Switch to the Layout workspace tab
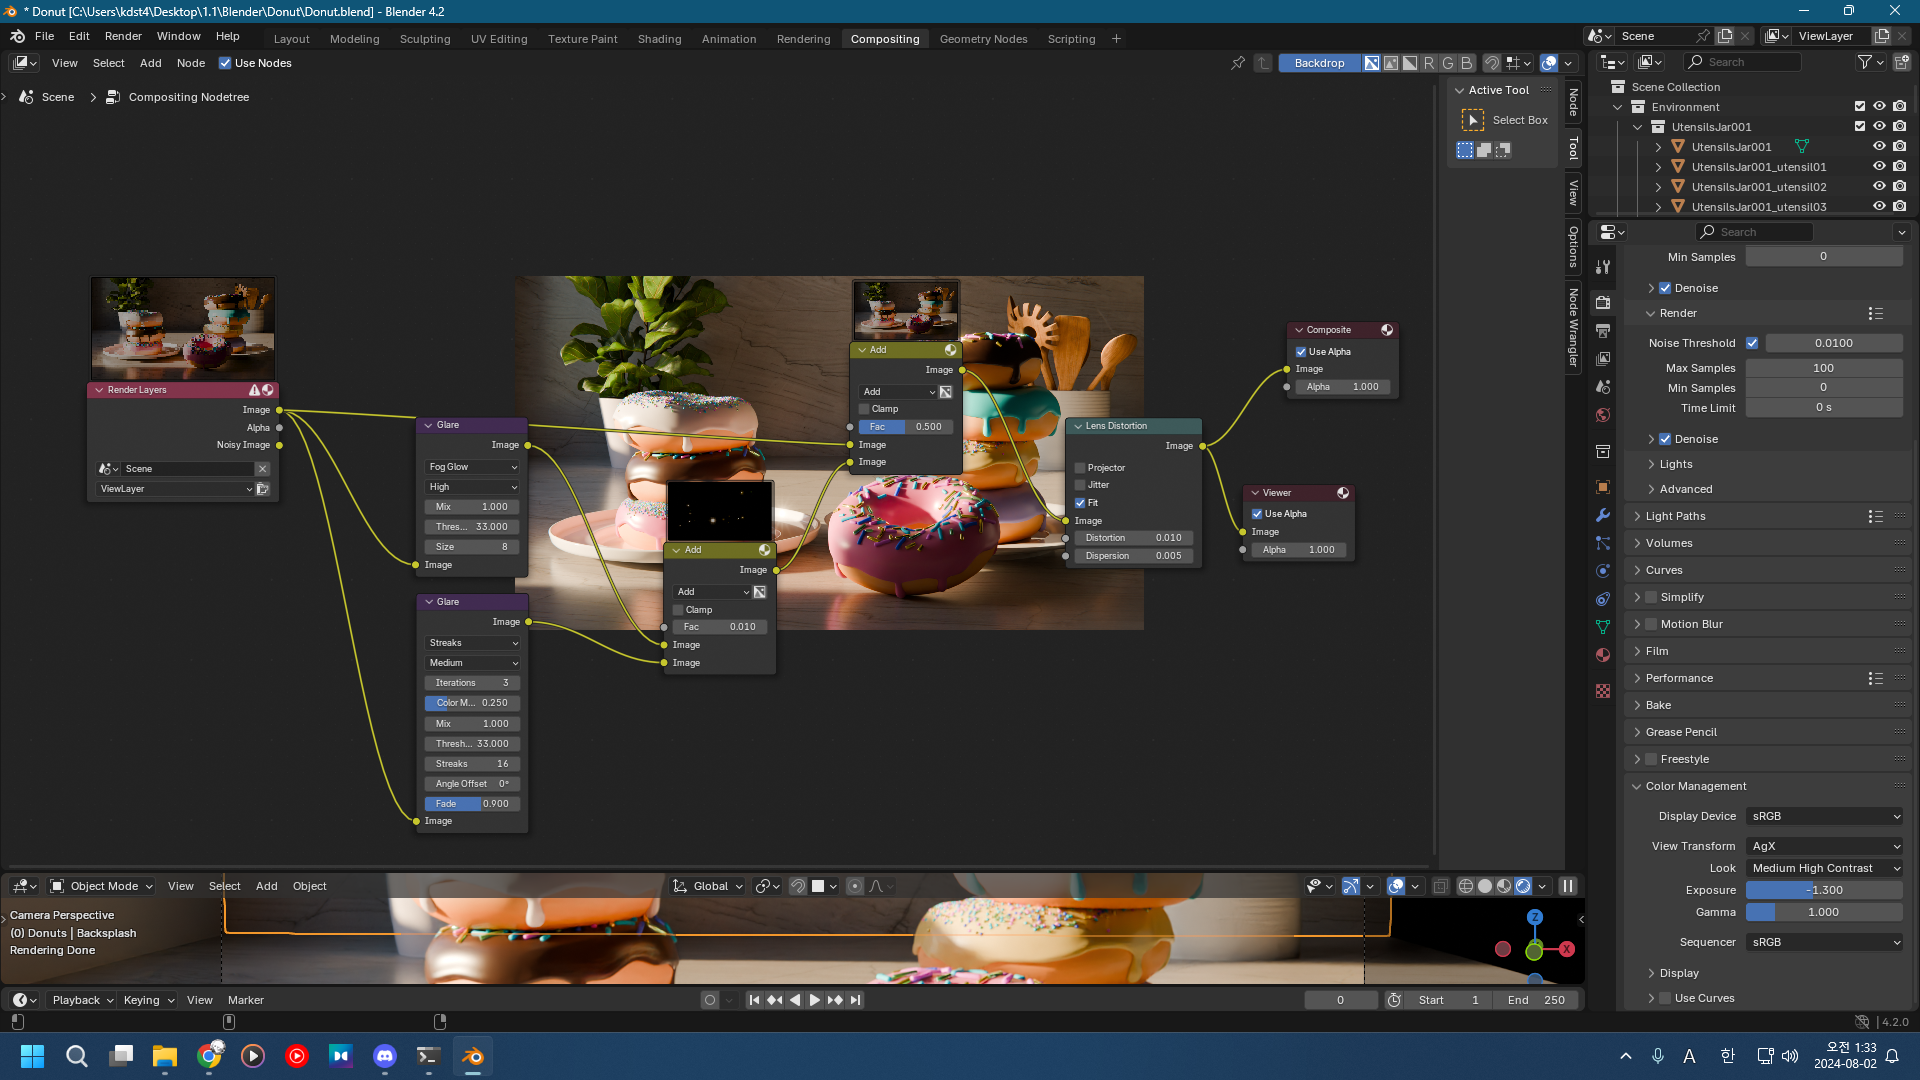 tap(291, 39)
